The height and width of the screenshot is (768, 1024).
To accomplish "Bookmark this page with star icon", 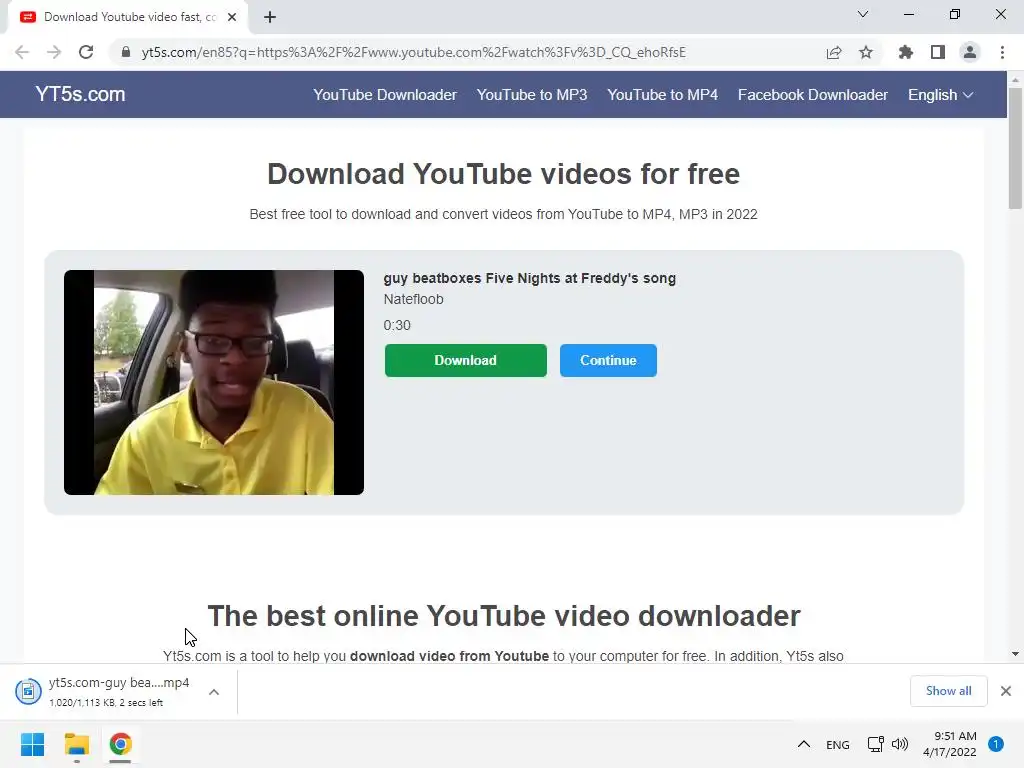I will click(866, 52).
